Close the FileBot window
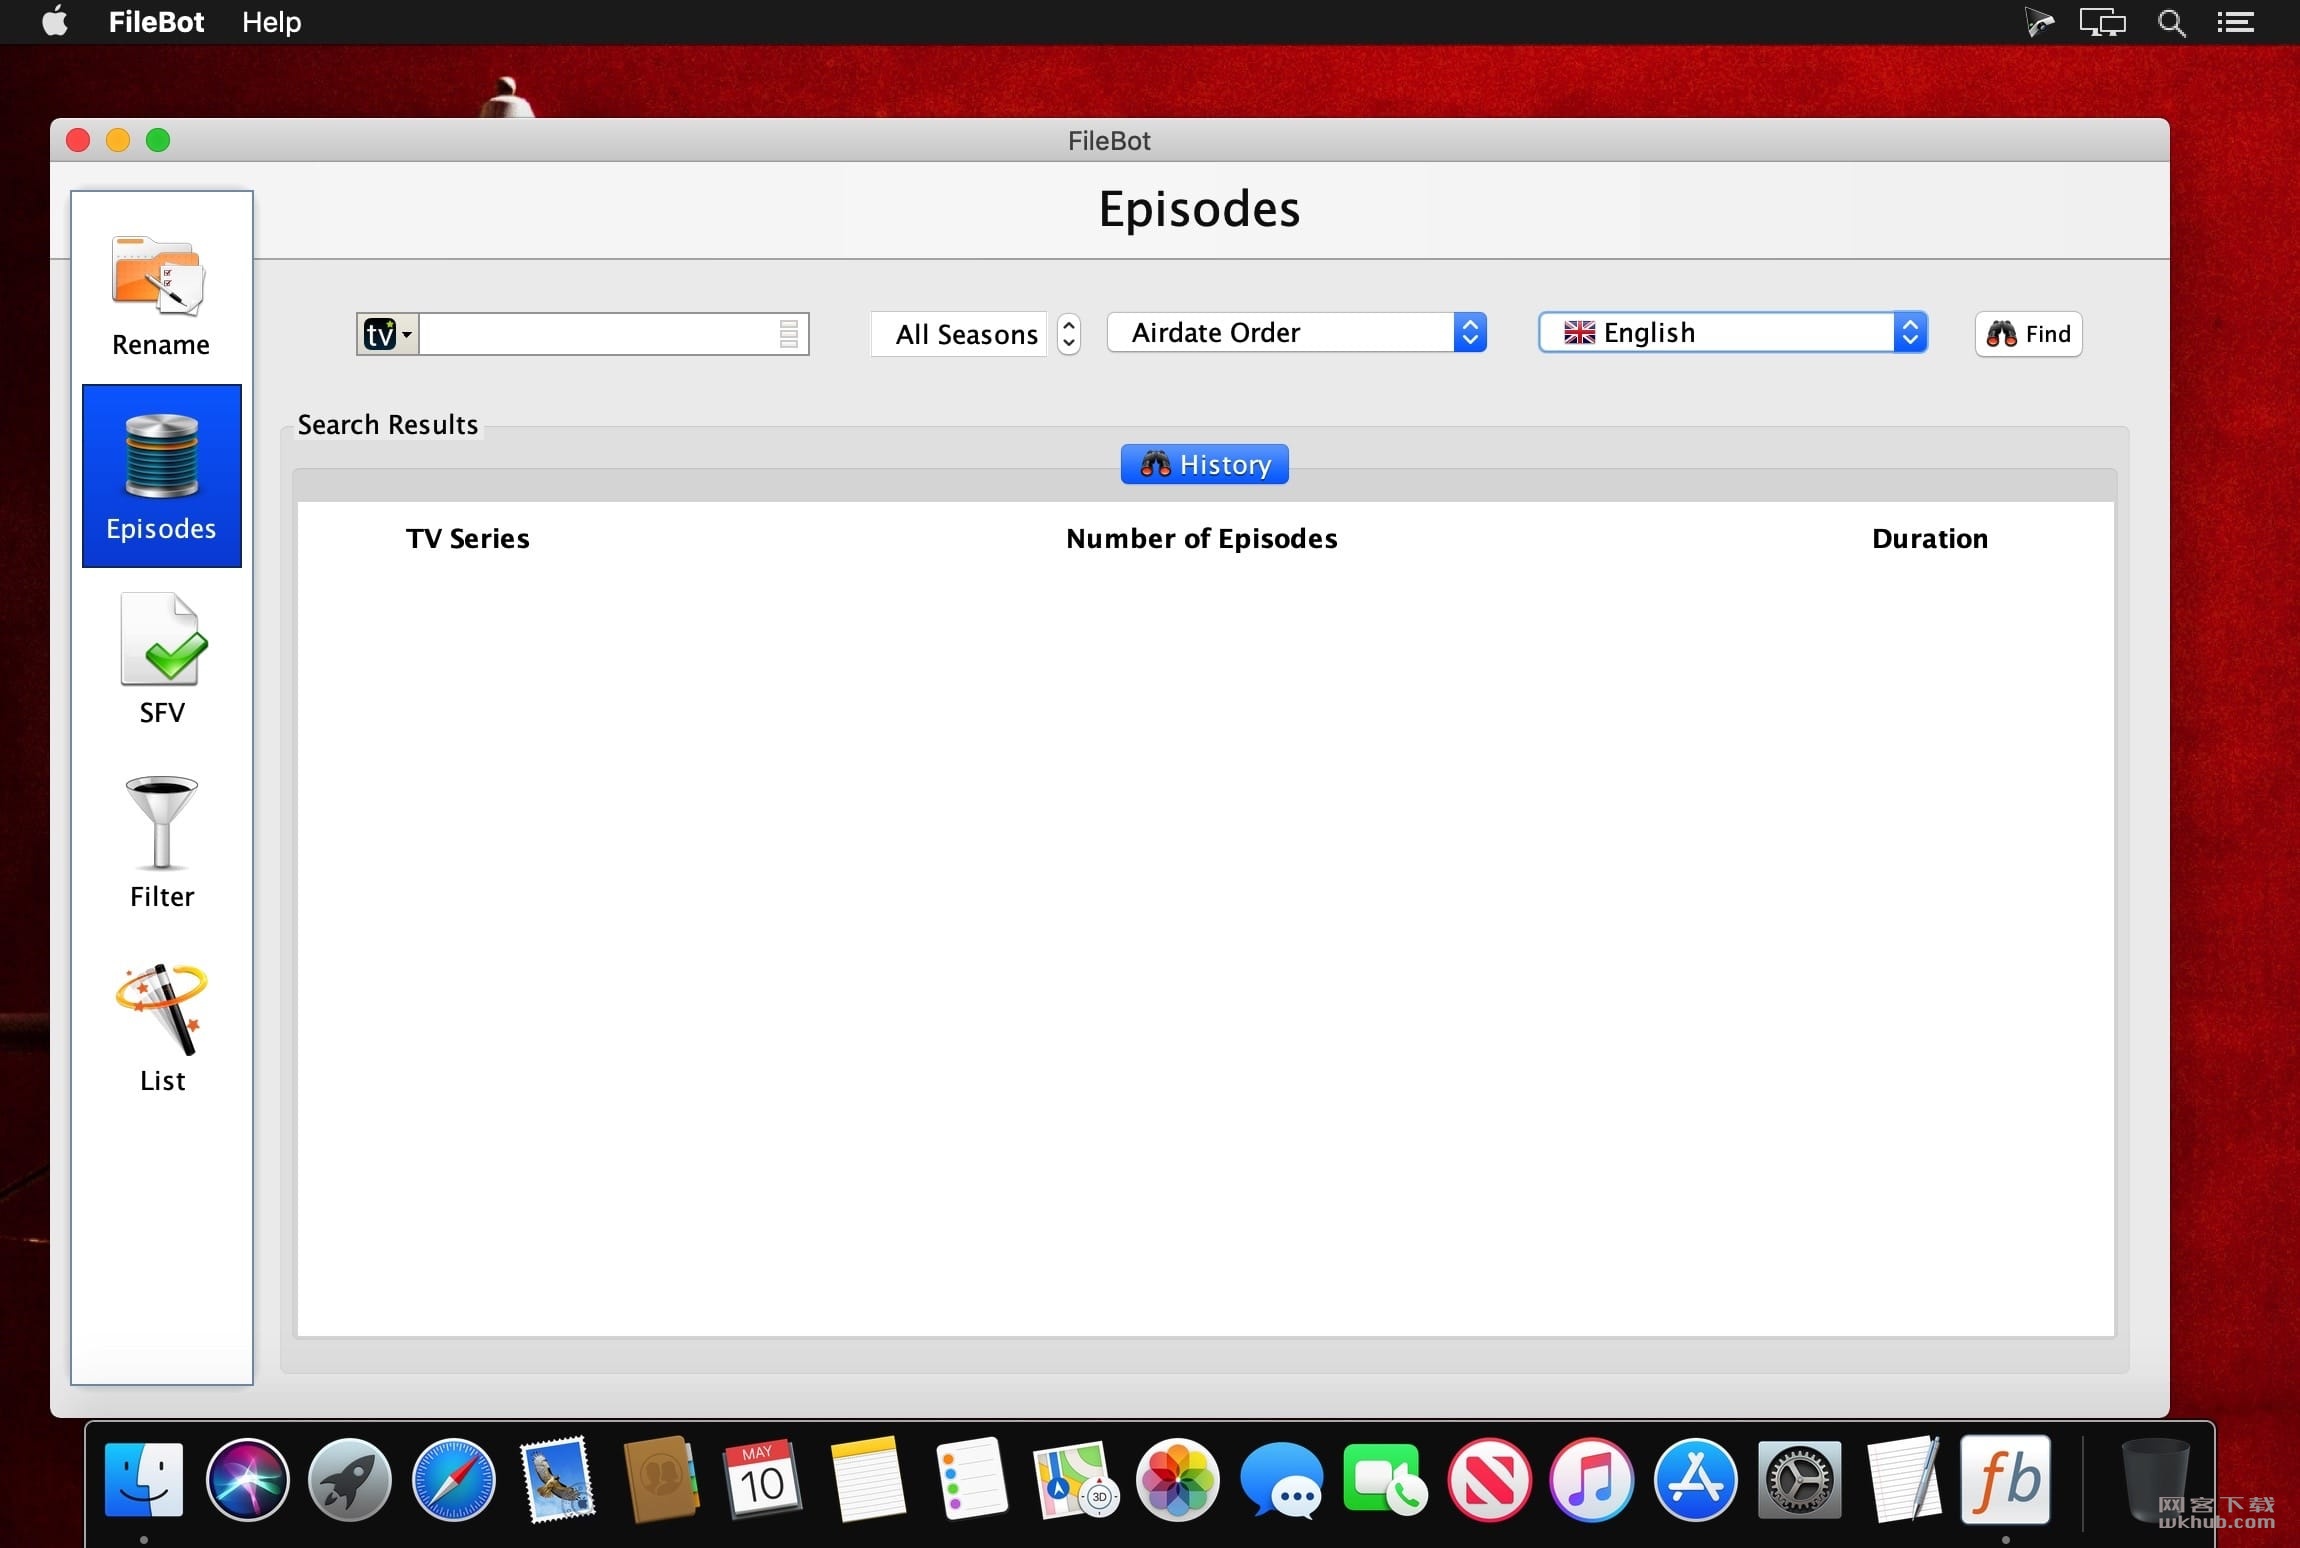 tap(78, 140)
